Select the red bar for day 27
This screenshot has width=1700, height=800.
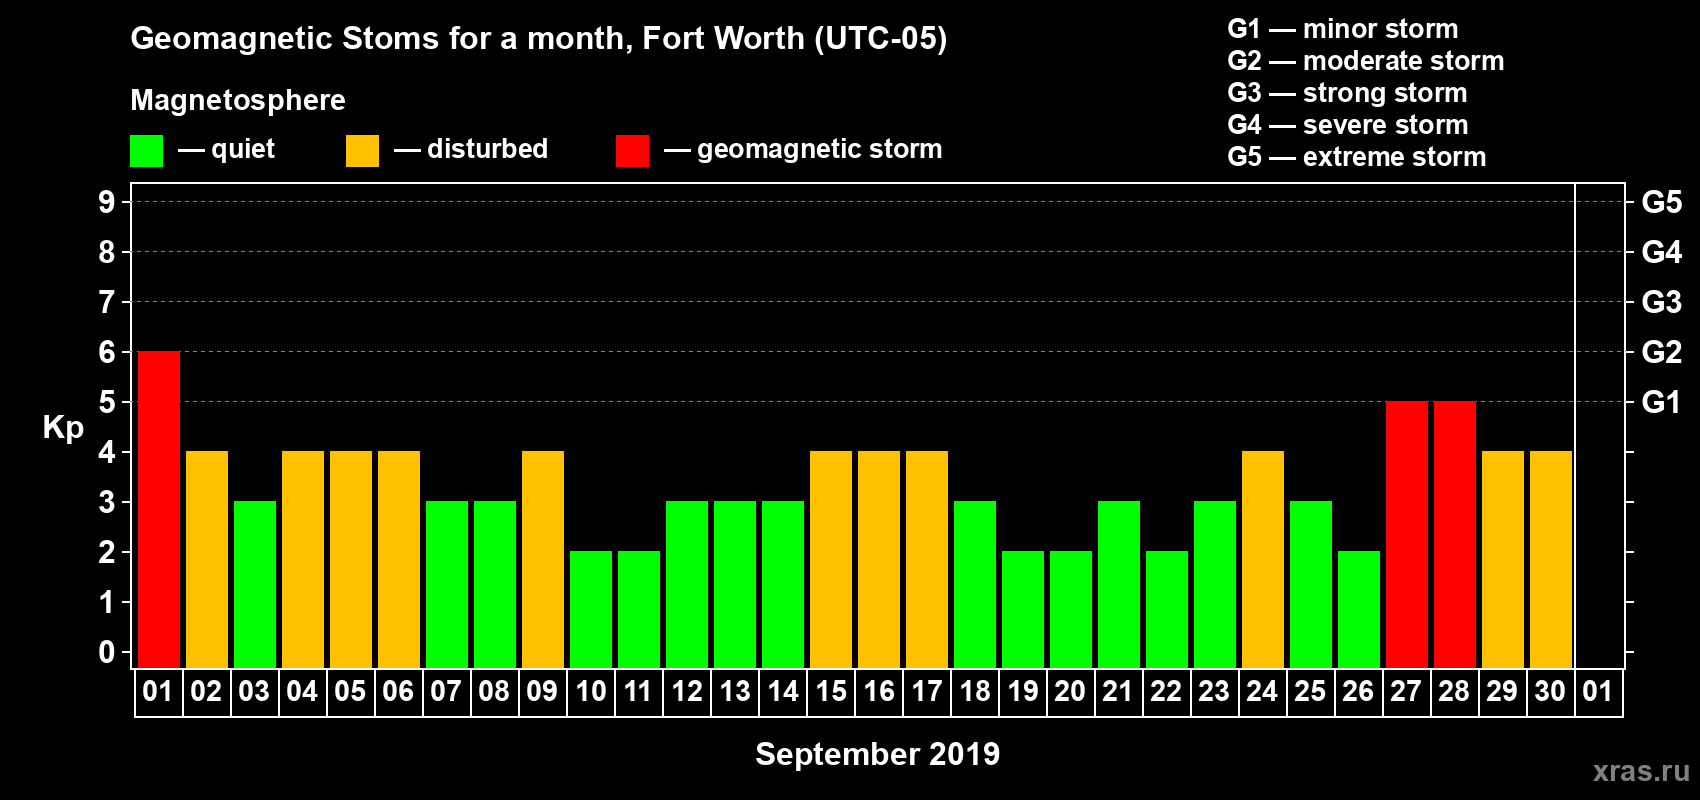pyautogui.click(x=1407, y=534)
